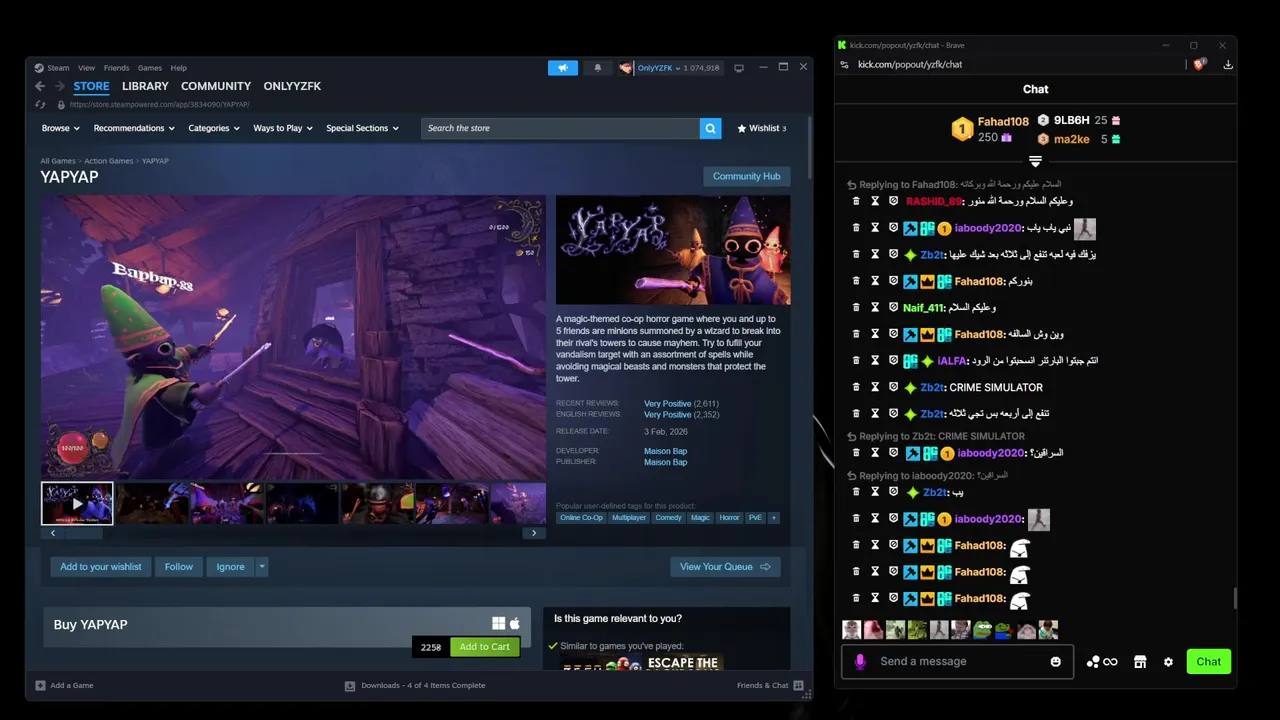This screenshot has height=720, width=1280.
Task: Open Maison Bap developer link
Action: (665, 451)
